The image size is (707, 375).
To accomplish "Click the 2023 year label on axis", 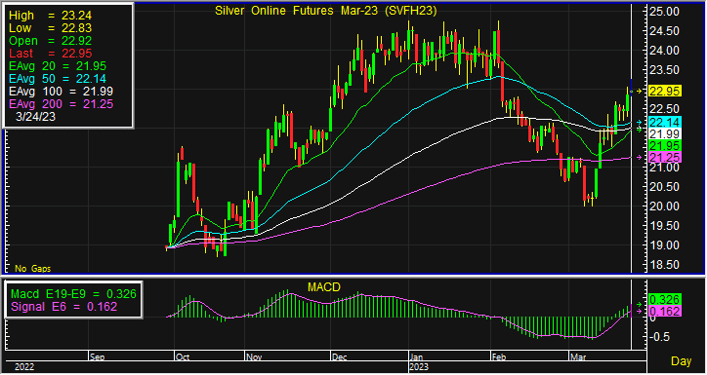I will (x=419, y=367).
